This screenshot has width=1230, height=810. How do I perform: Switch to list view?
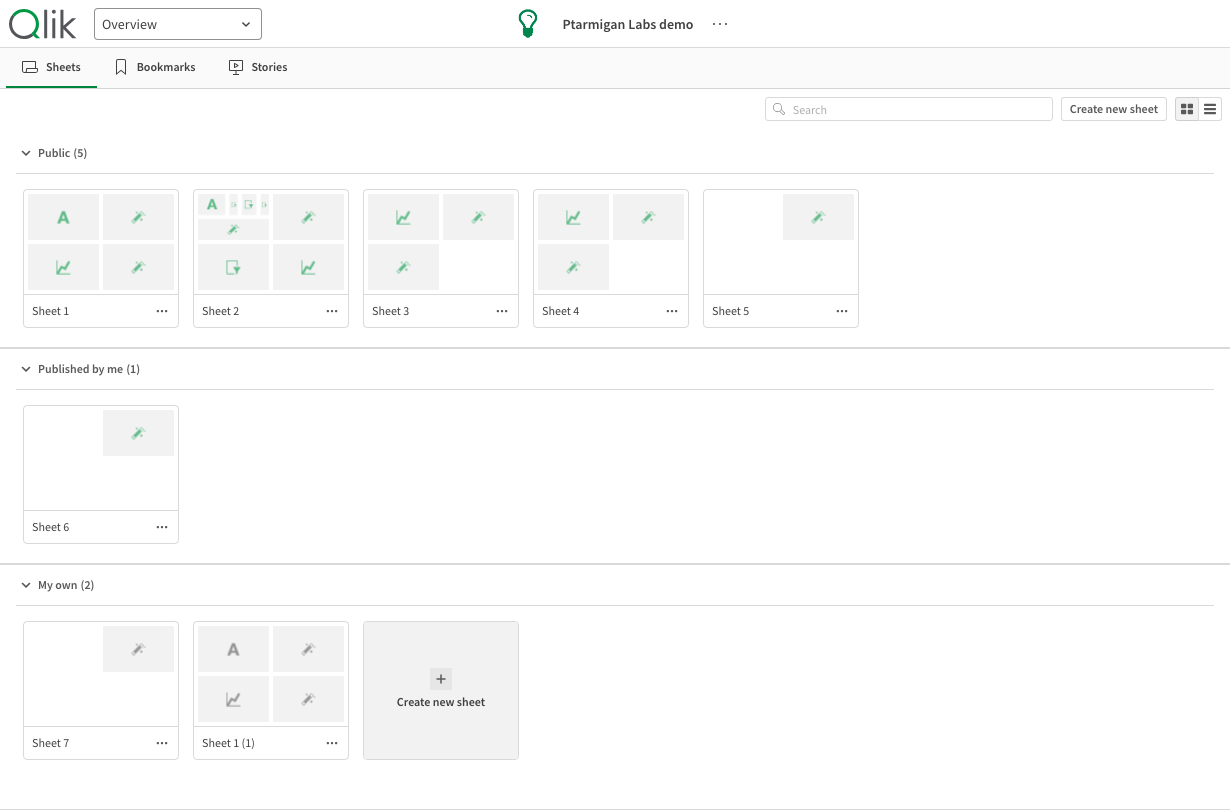(1210, 109)
